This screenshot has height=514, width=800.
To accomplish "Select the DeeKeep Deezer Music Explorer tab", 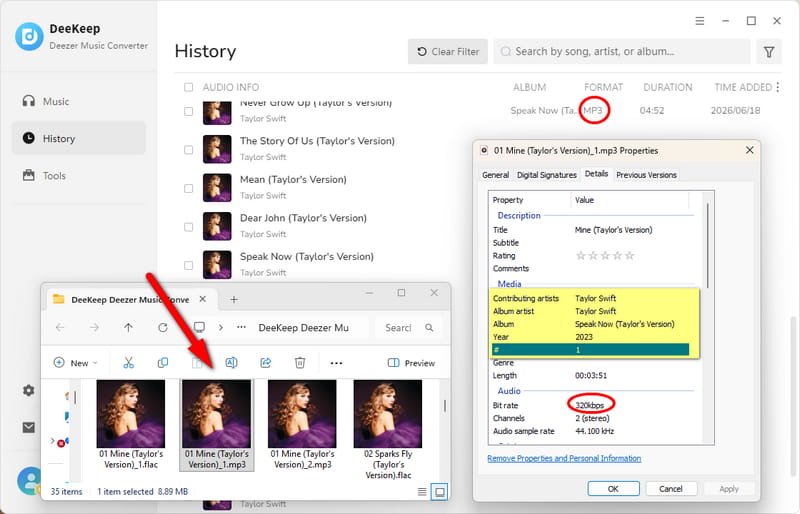I will 131,300.
